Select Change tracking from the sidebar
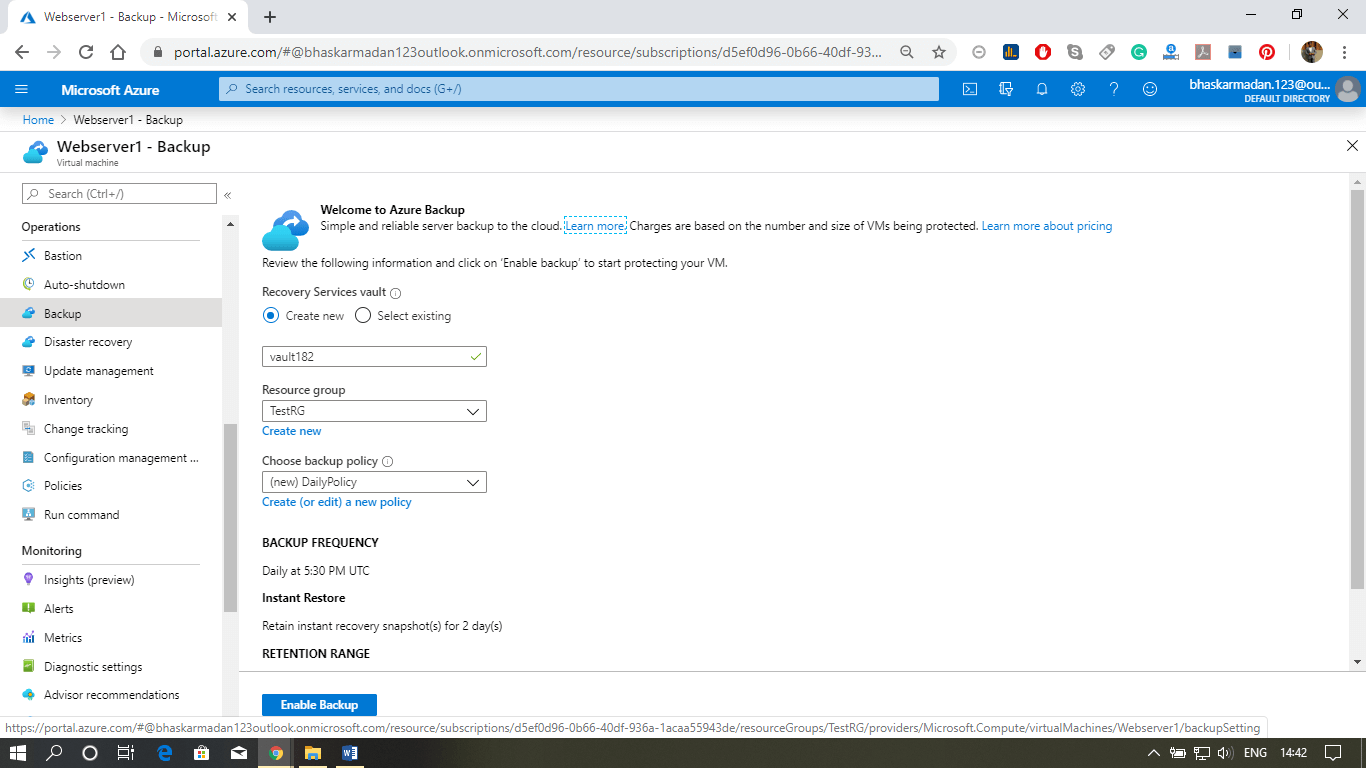 (88, 428)
